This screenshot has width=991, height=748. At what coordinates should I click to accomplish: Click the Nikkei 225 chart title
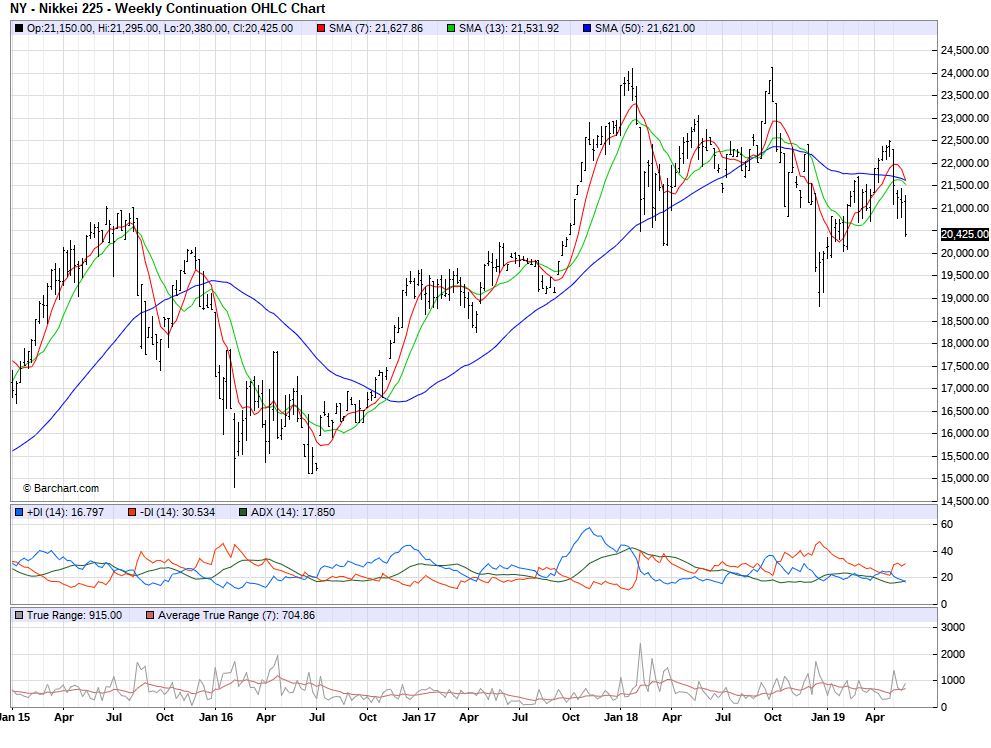[167, 9]
